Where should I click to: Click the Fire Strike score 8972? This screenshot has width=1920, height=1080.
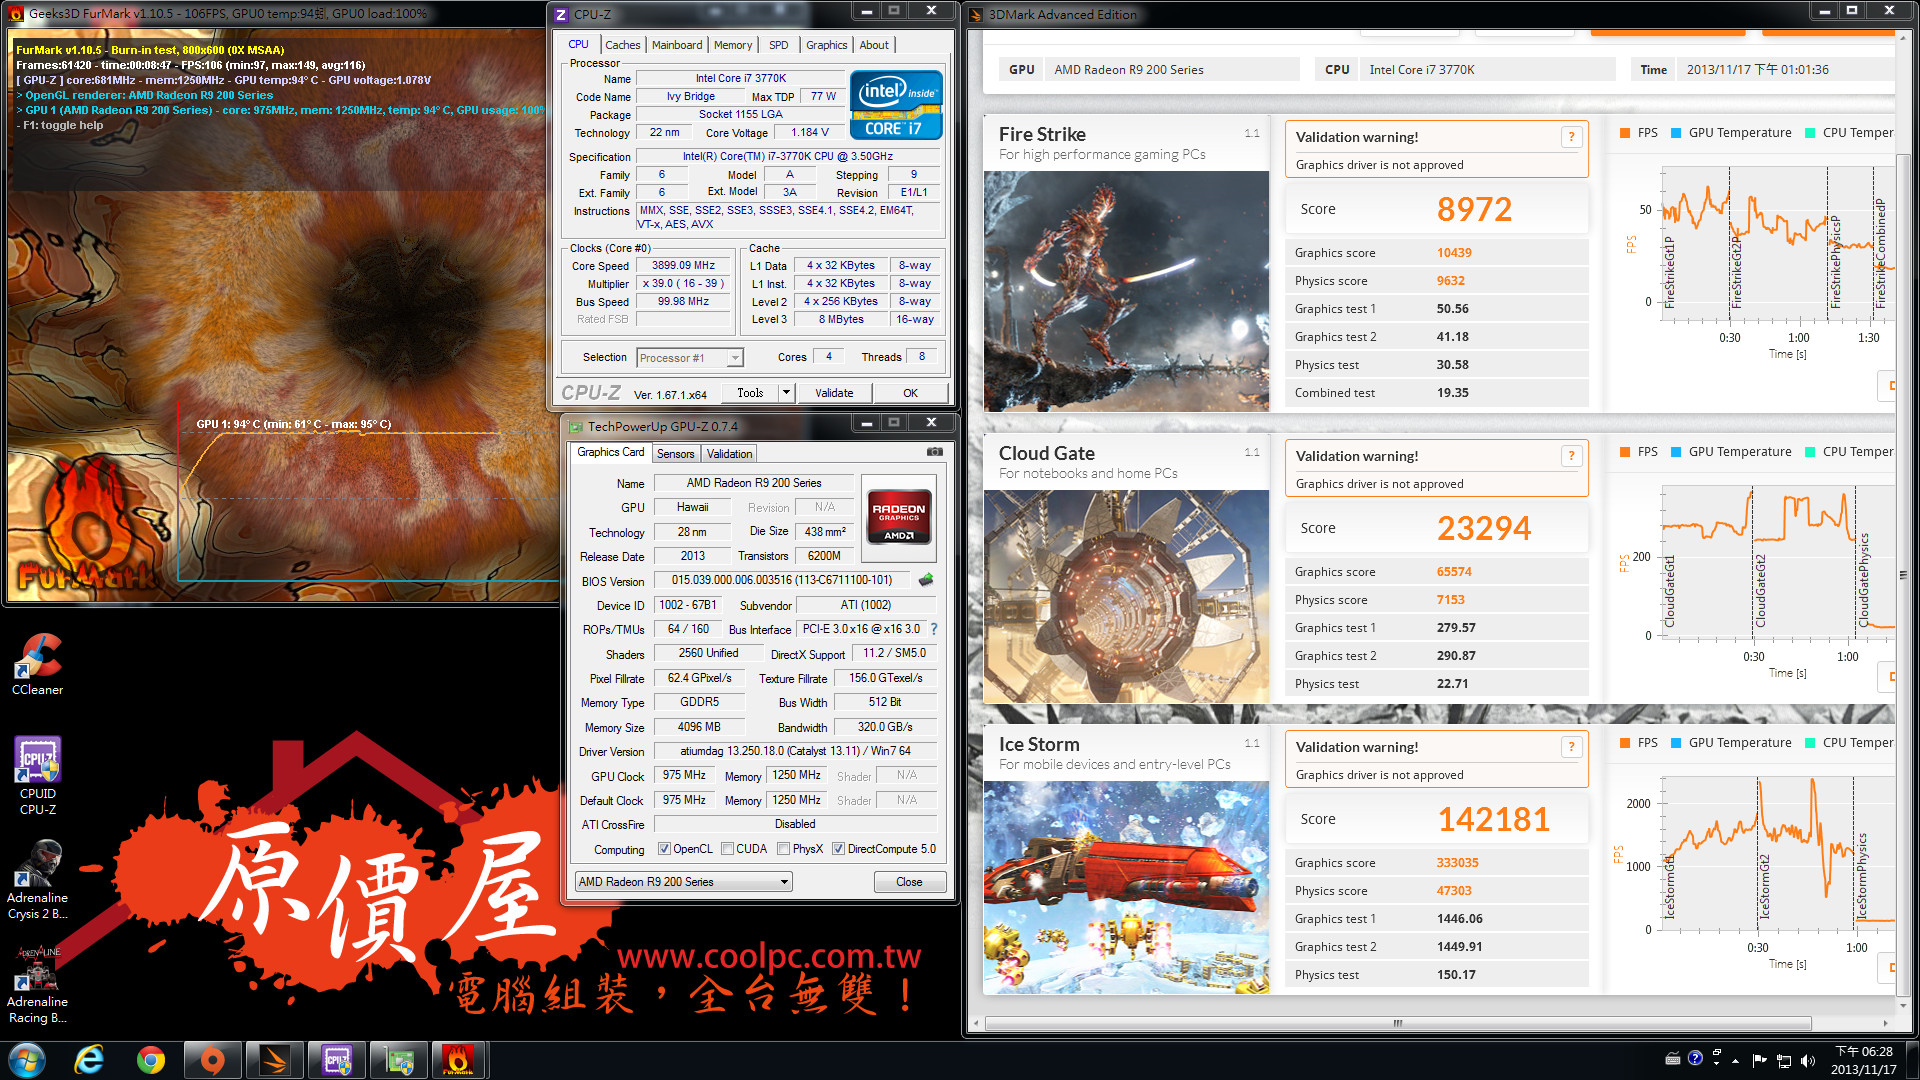coord(1474,209)
